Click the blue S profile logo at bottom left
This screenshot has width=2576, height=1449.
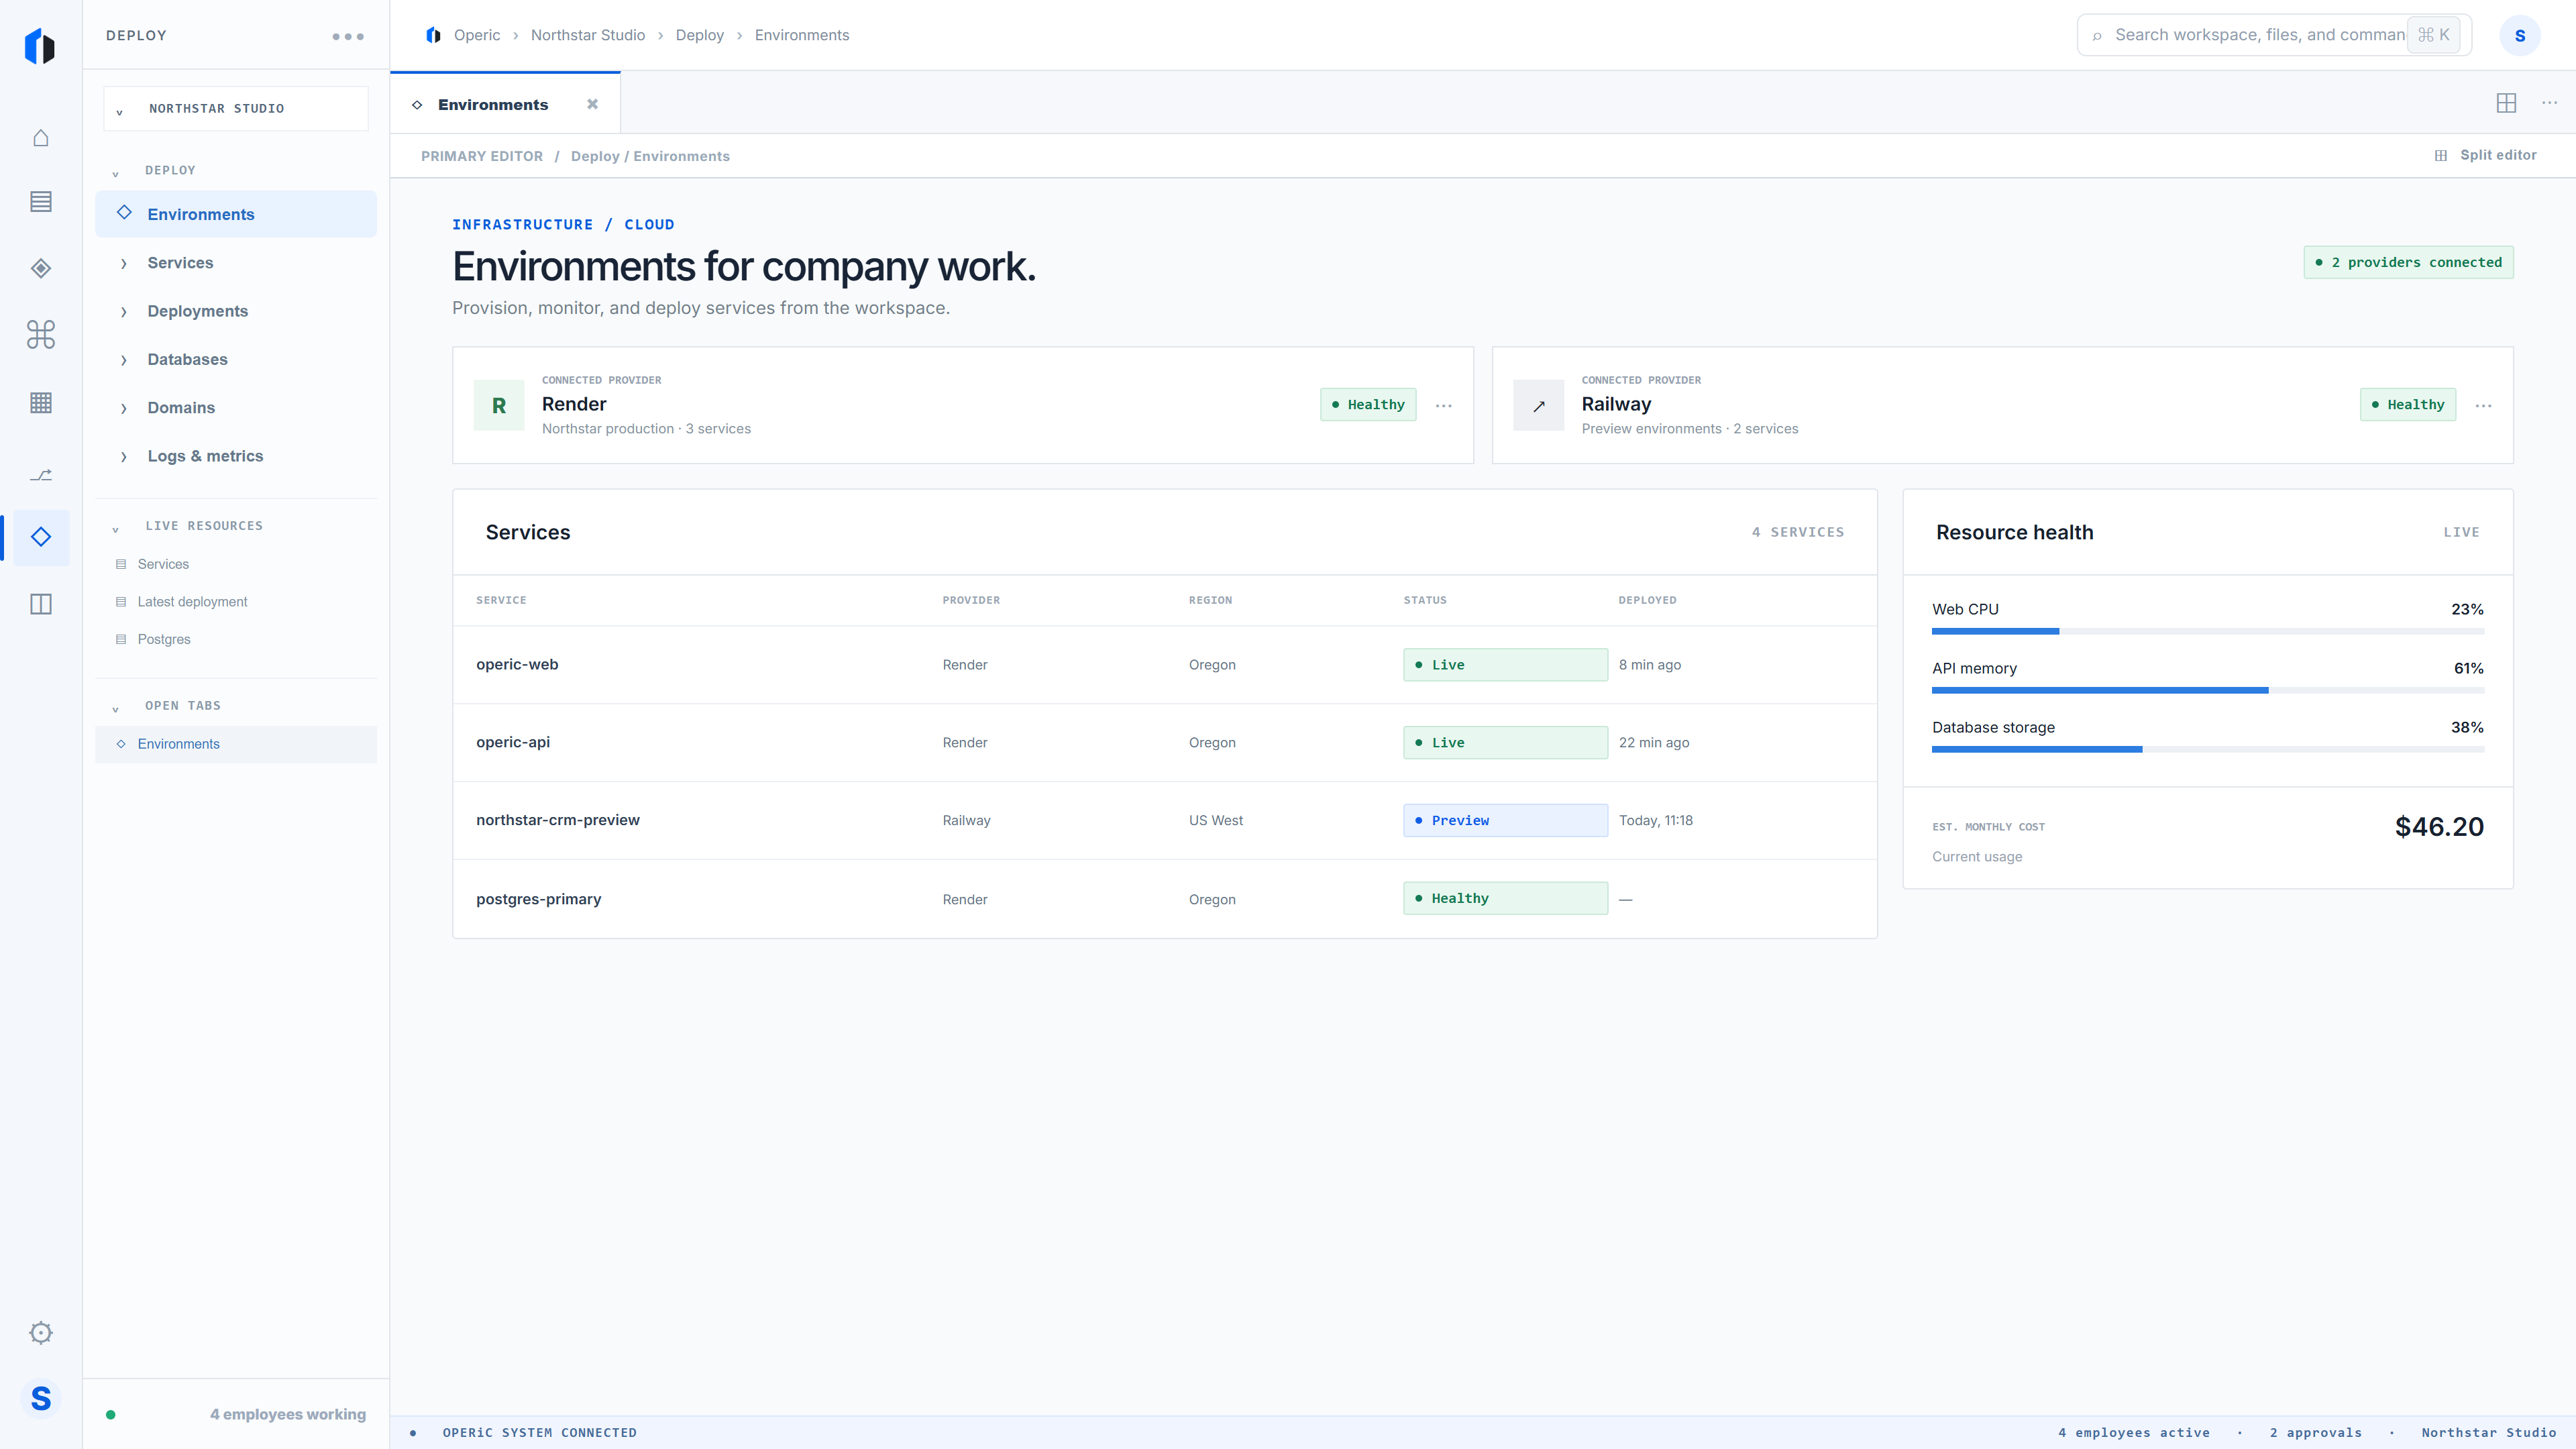point(41,1398)
